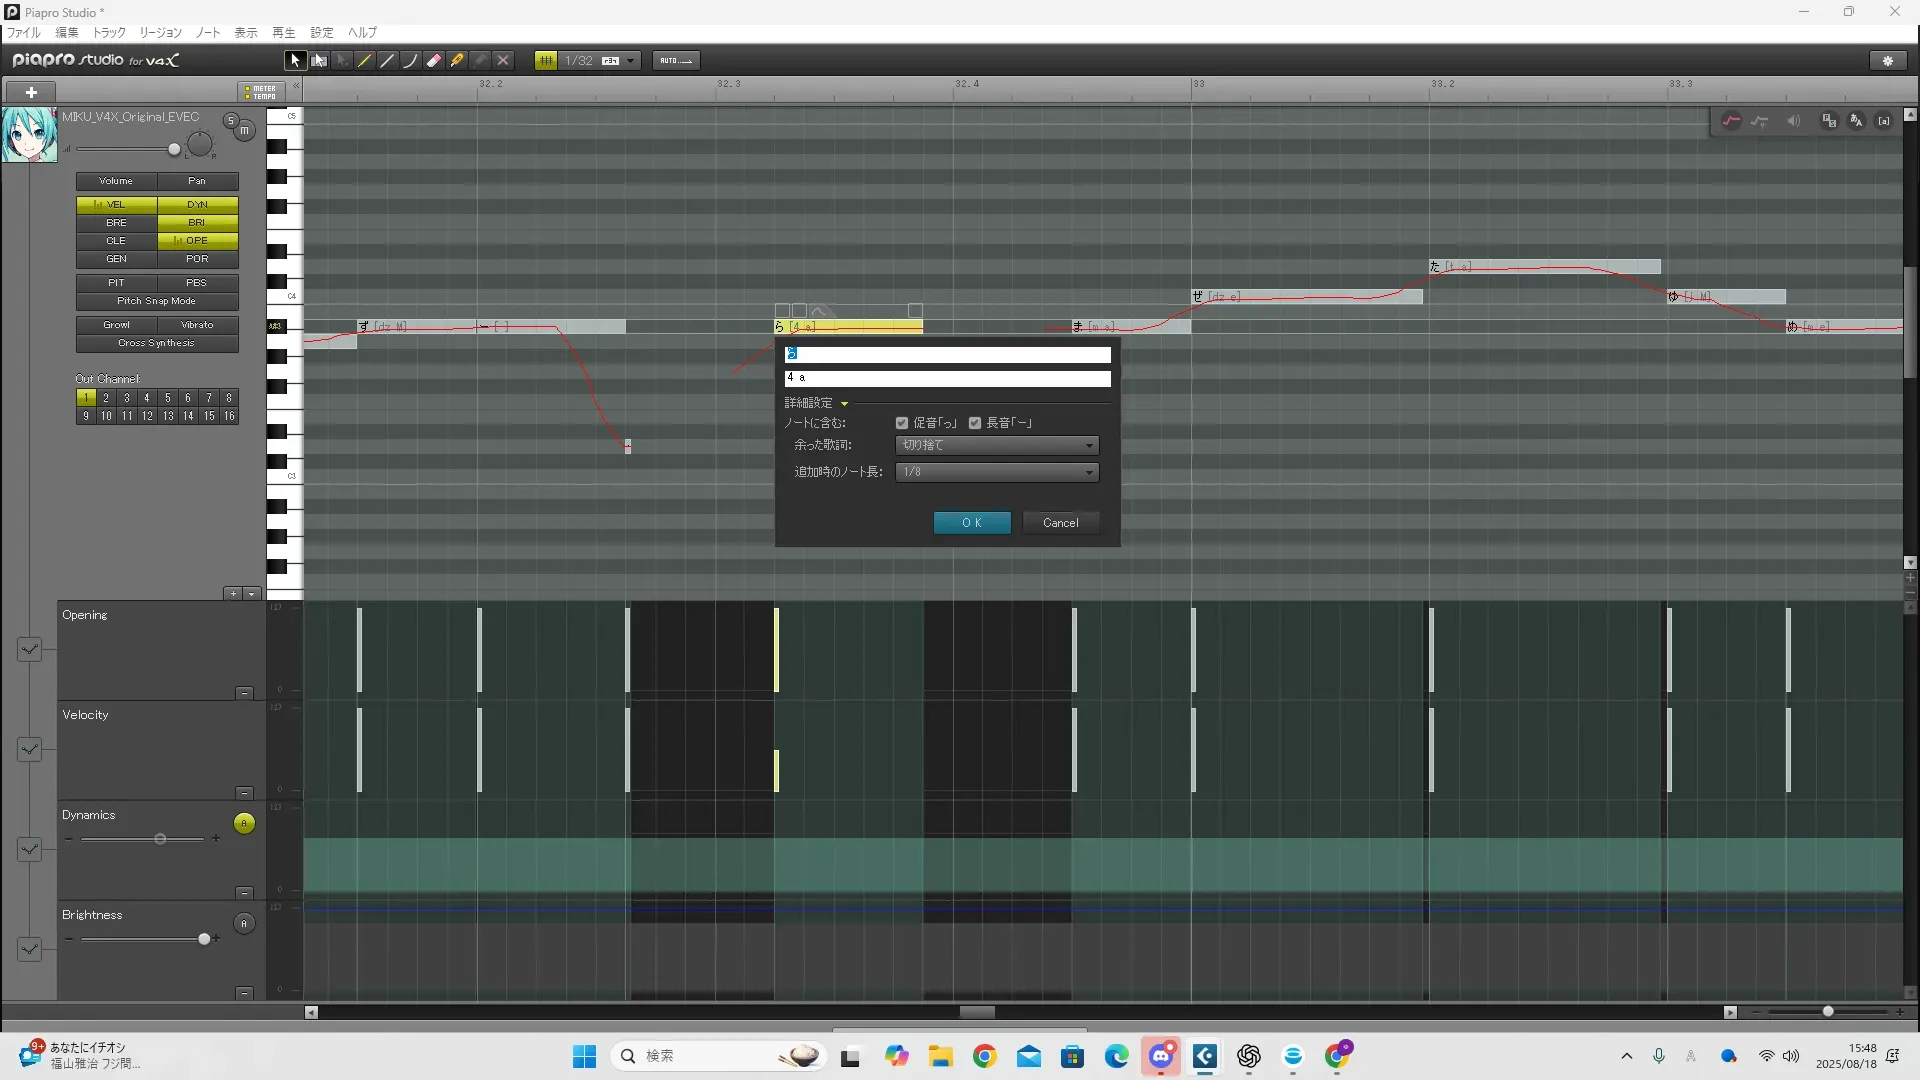Select the Line draw tool
Viewport: 1920px width, 1080px height.
(x=388, y=61)
